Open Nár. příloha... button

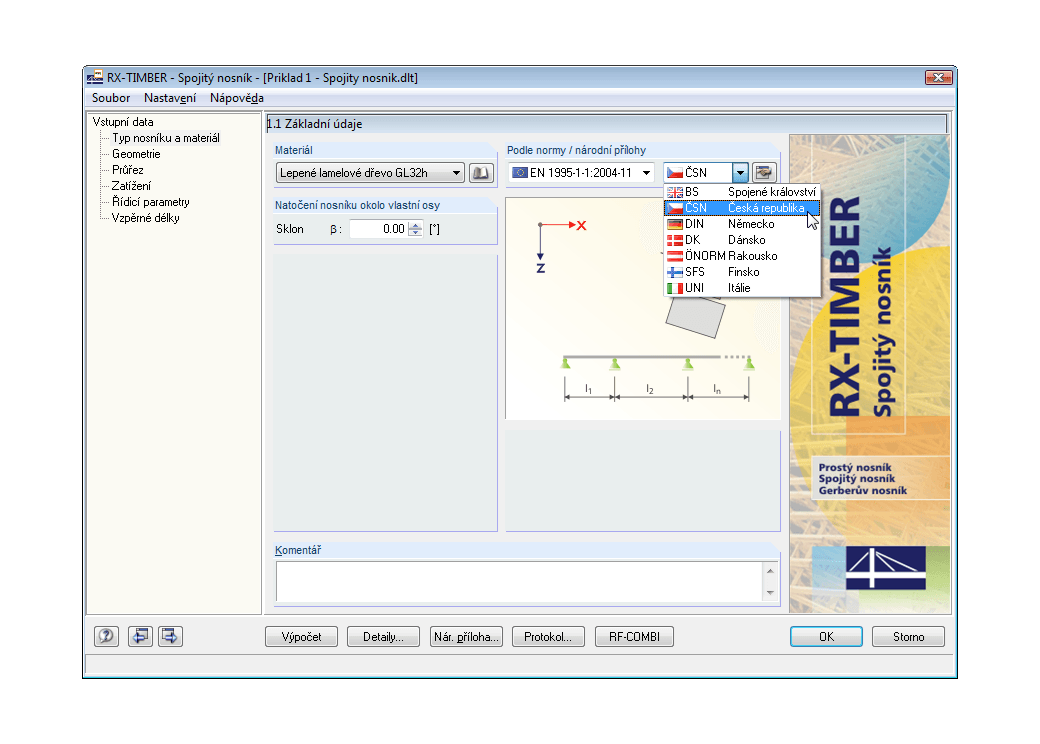(466, 637)
